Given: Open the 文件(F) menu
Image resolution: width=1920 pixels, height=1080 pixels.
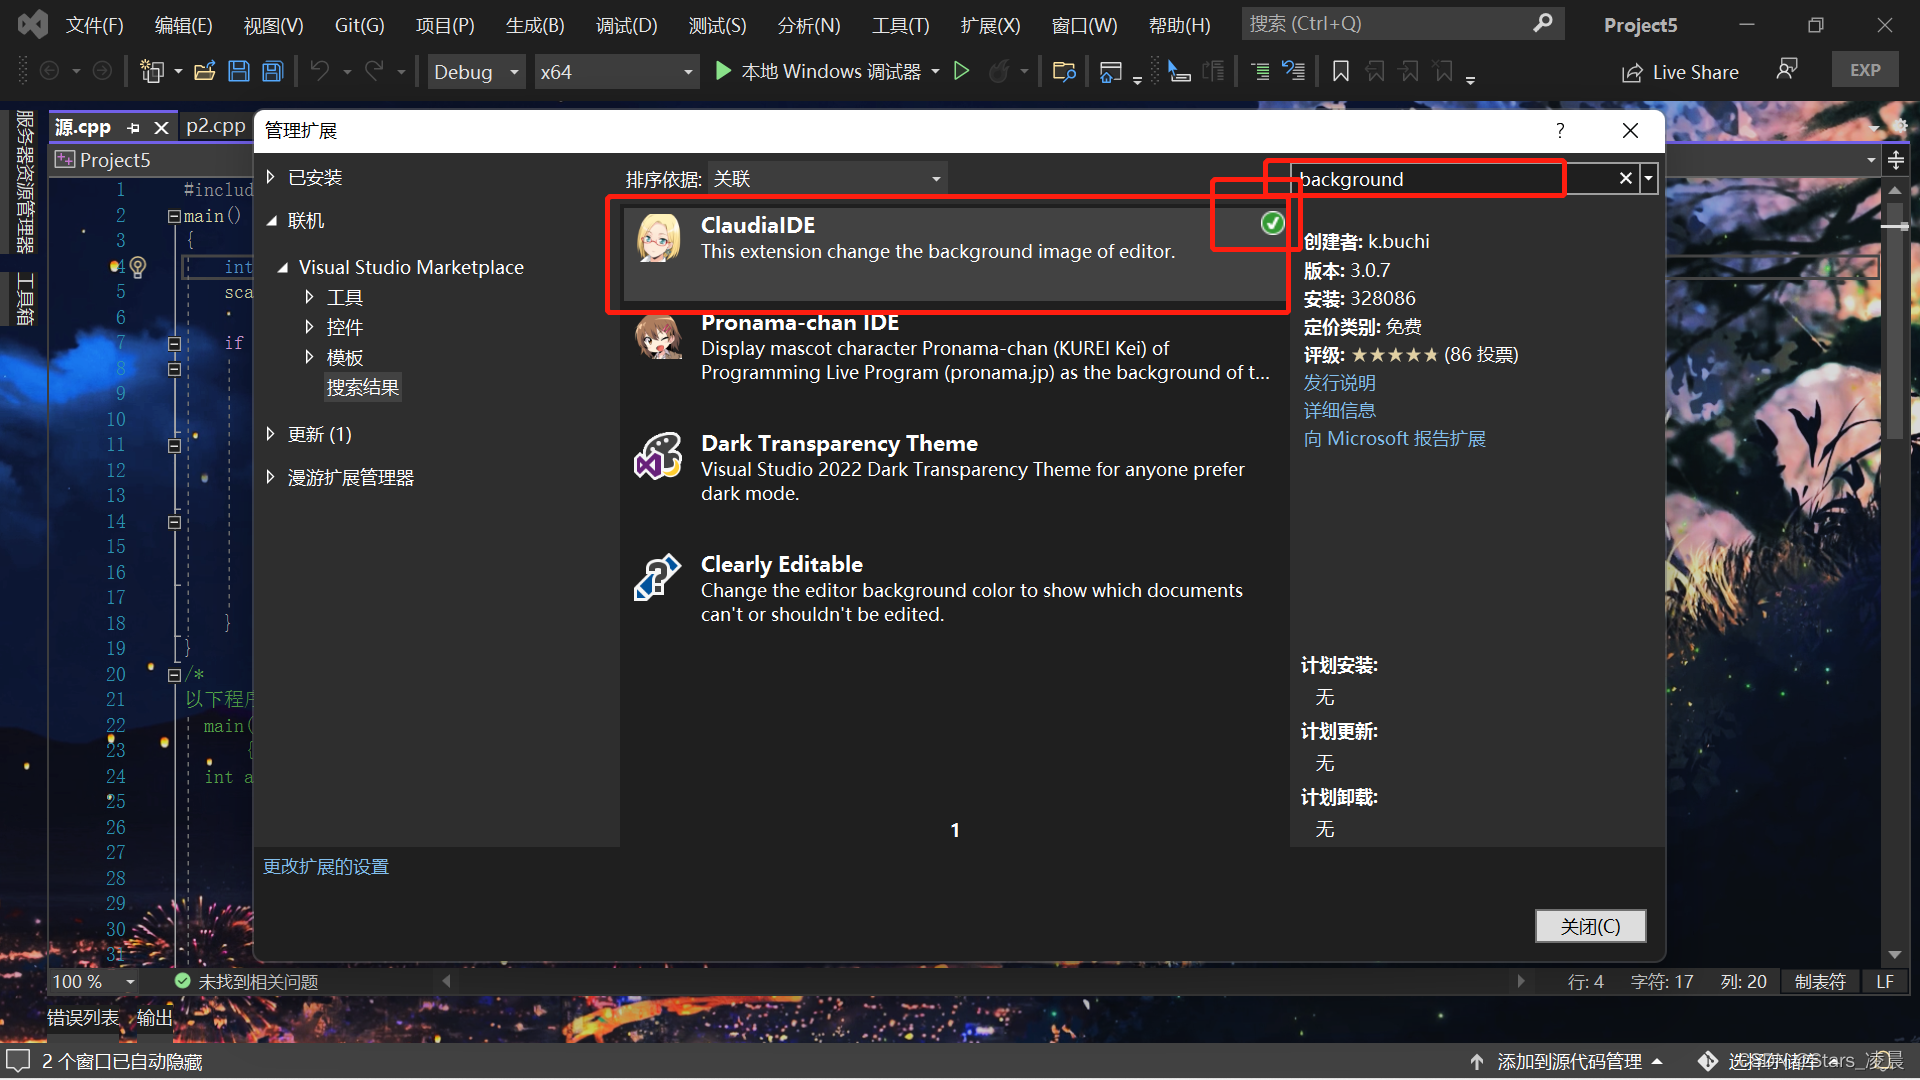Looking at the screenshot, I should click(95, 25).
